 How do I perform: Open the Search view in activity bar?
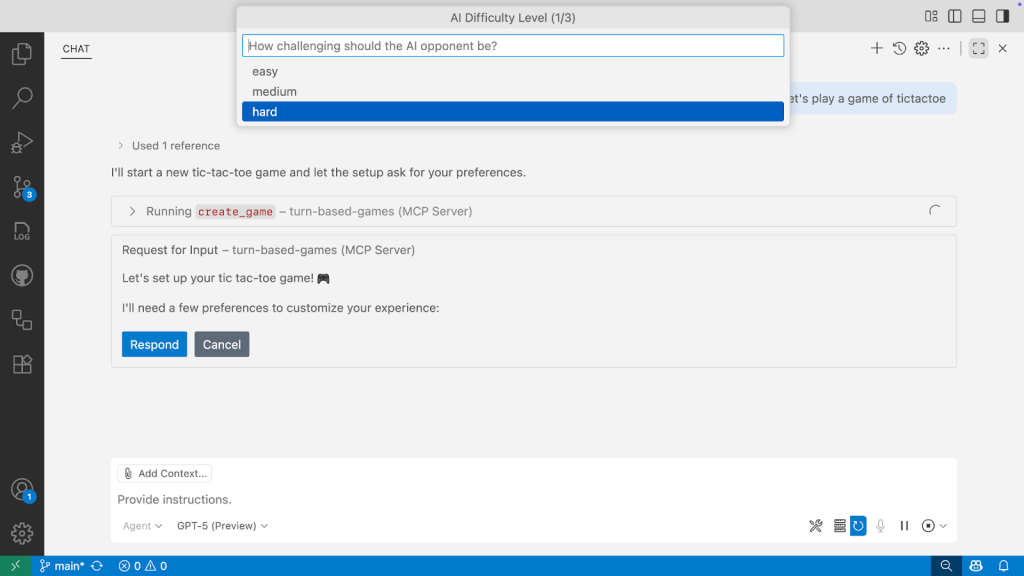click(x=22, y=98)
